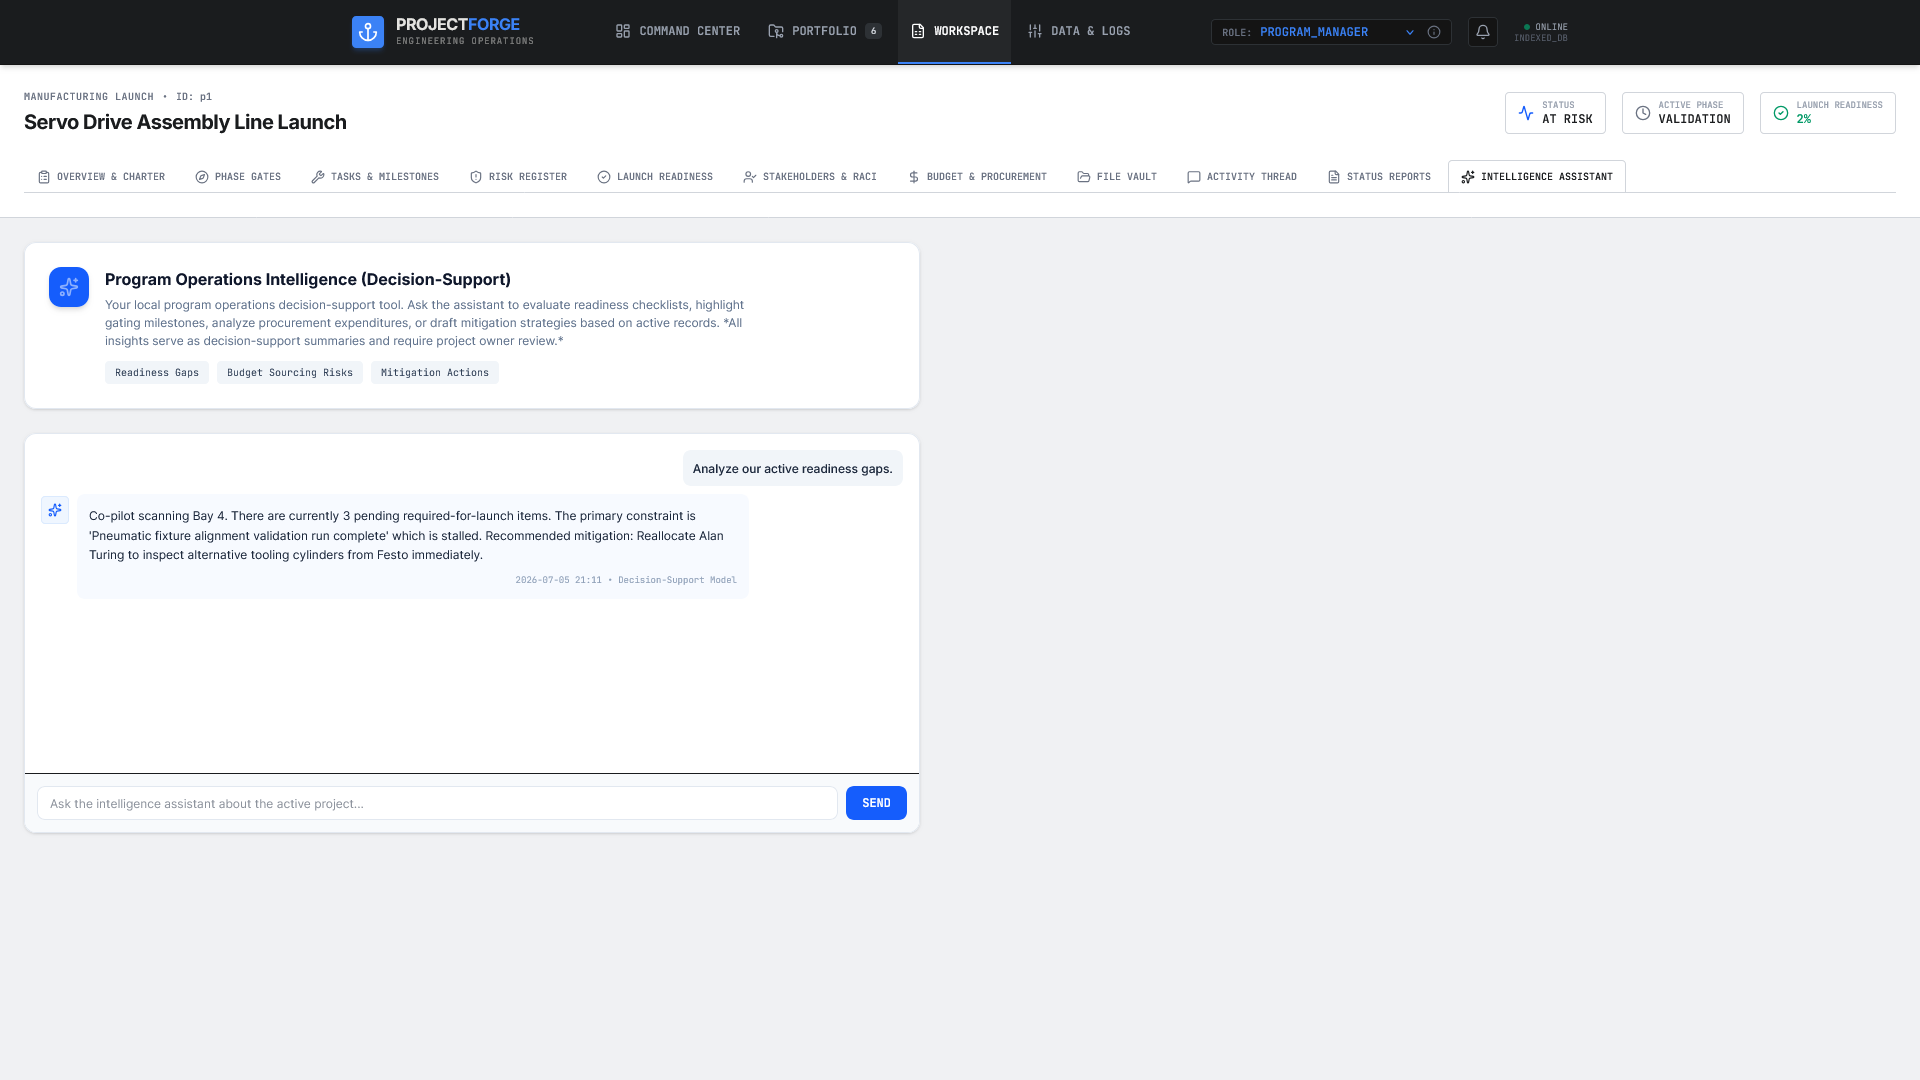This screenshot has width=1920, height=1080.
Task: Click the assistant avatar beside the reply message
Action: (x=55, y=510)
